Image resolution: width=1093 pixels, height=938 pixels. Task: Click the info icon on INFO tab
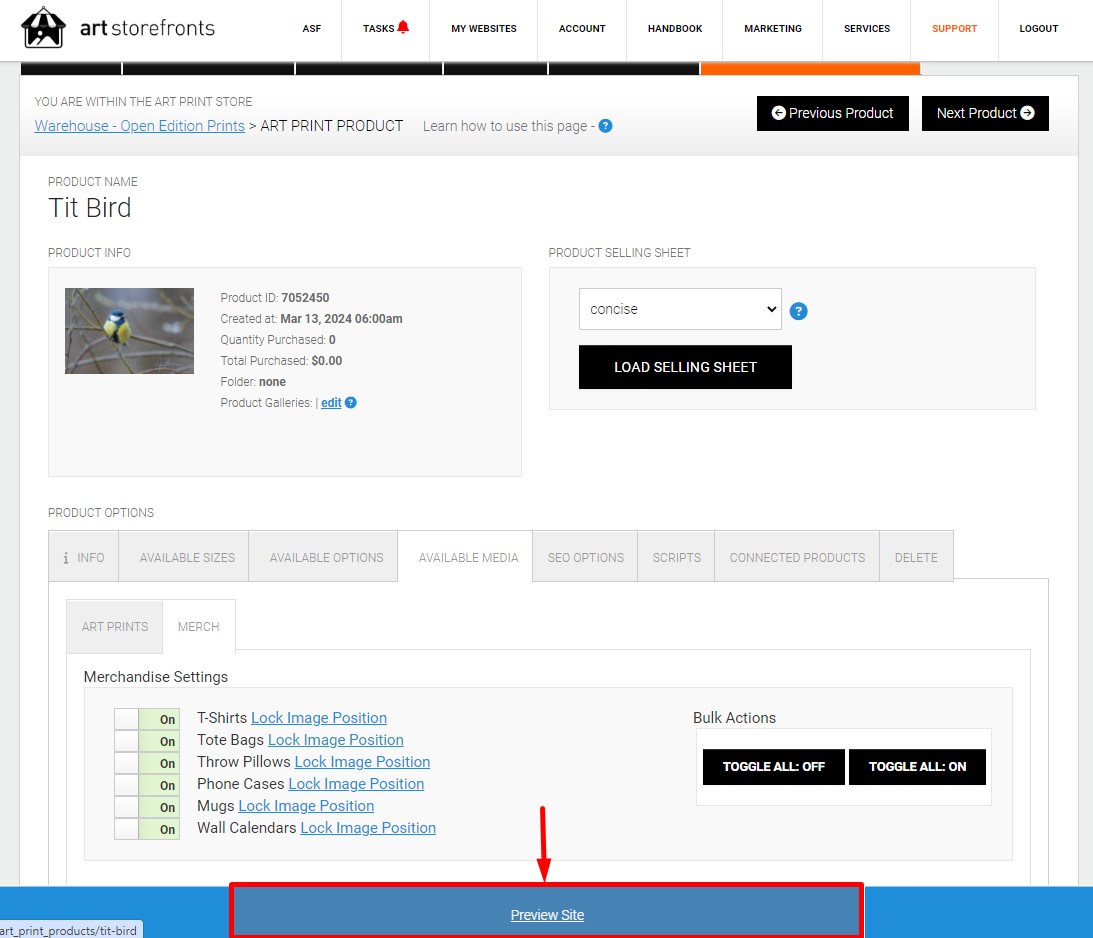tap(66, 558)
